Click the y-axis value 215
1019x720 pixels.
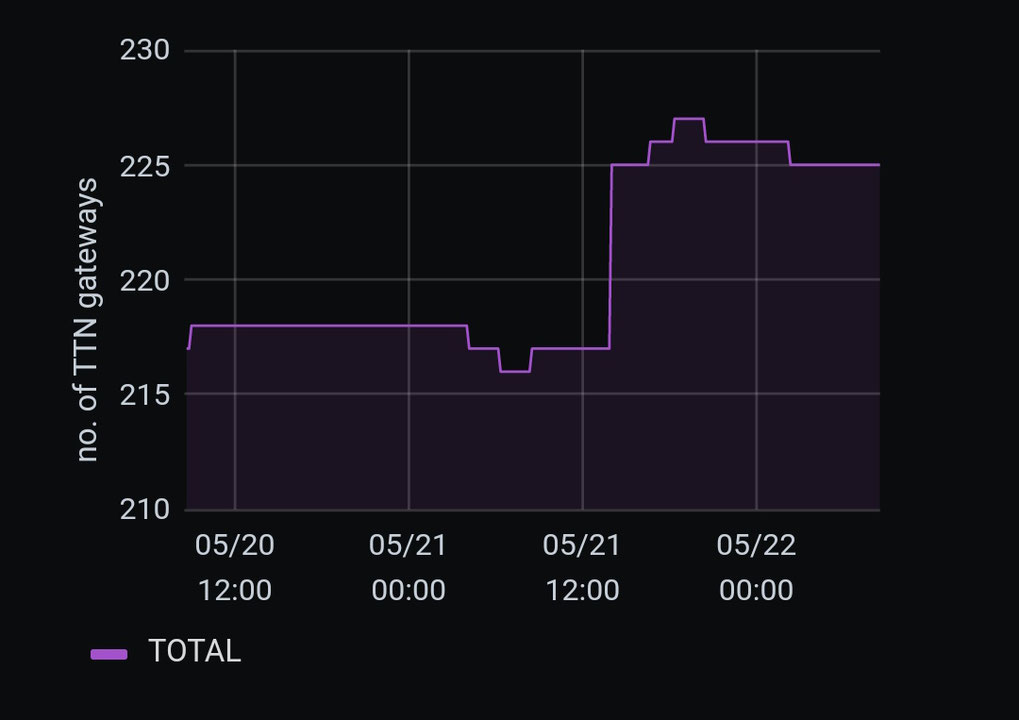click(144, 395)
